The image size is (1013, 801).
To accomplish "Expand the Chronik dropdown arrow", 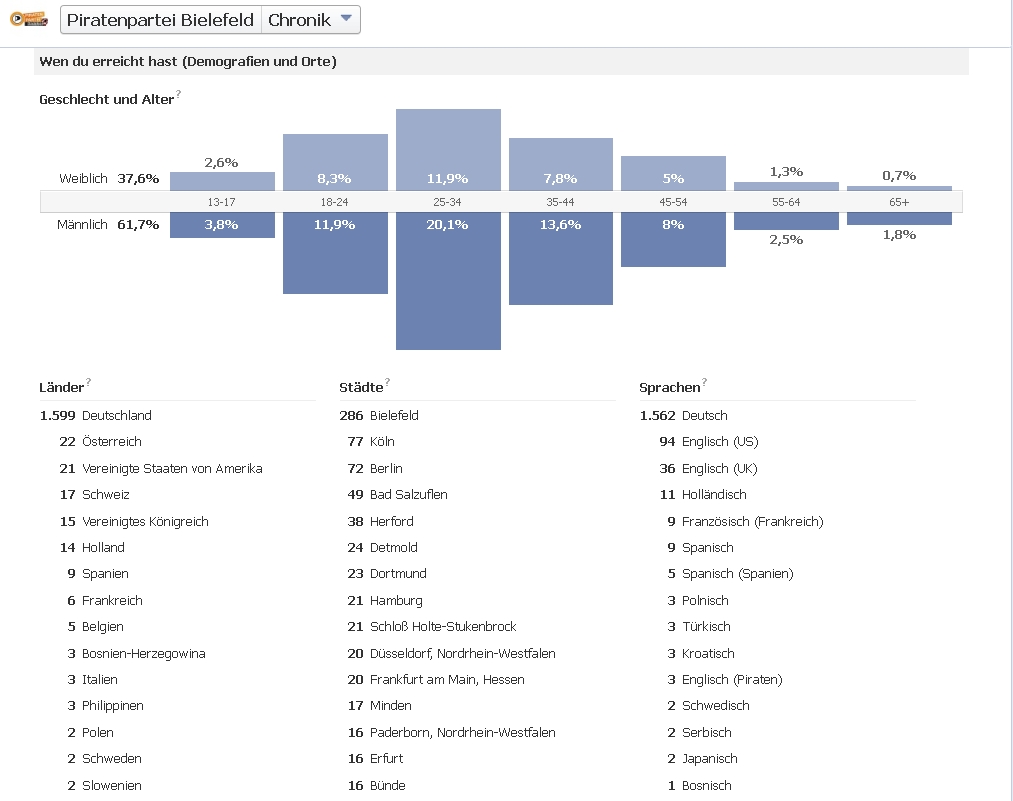I will tap(345, 19).
